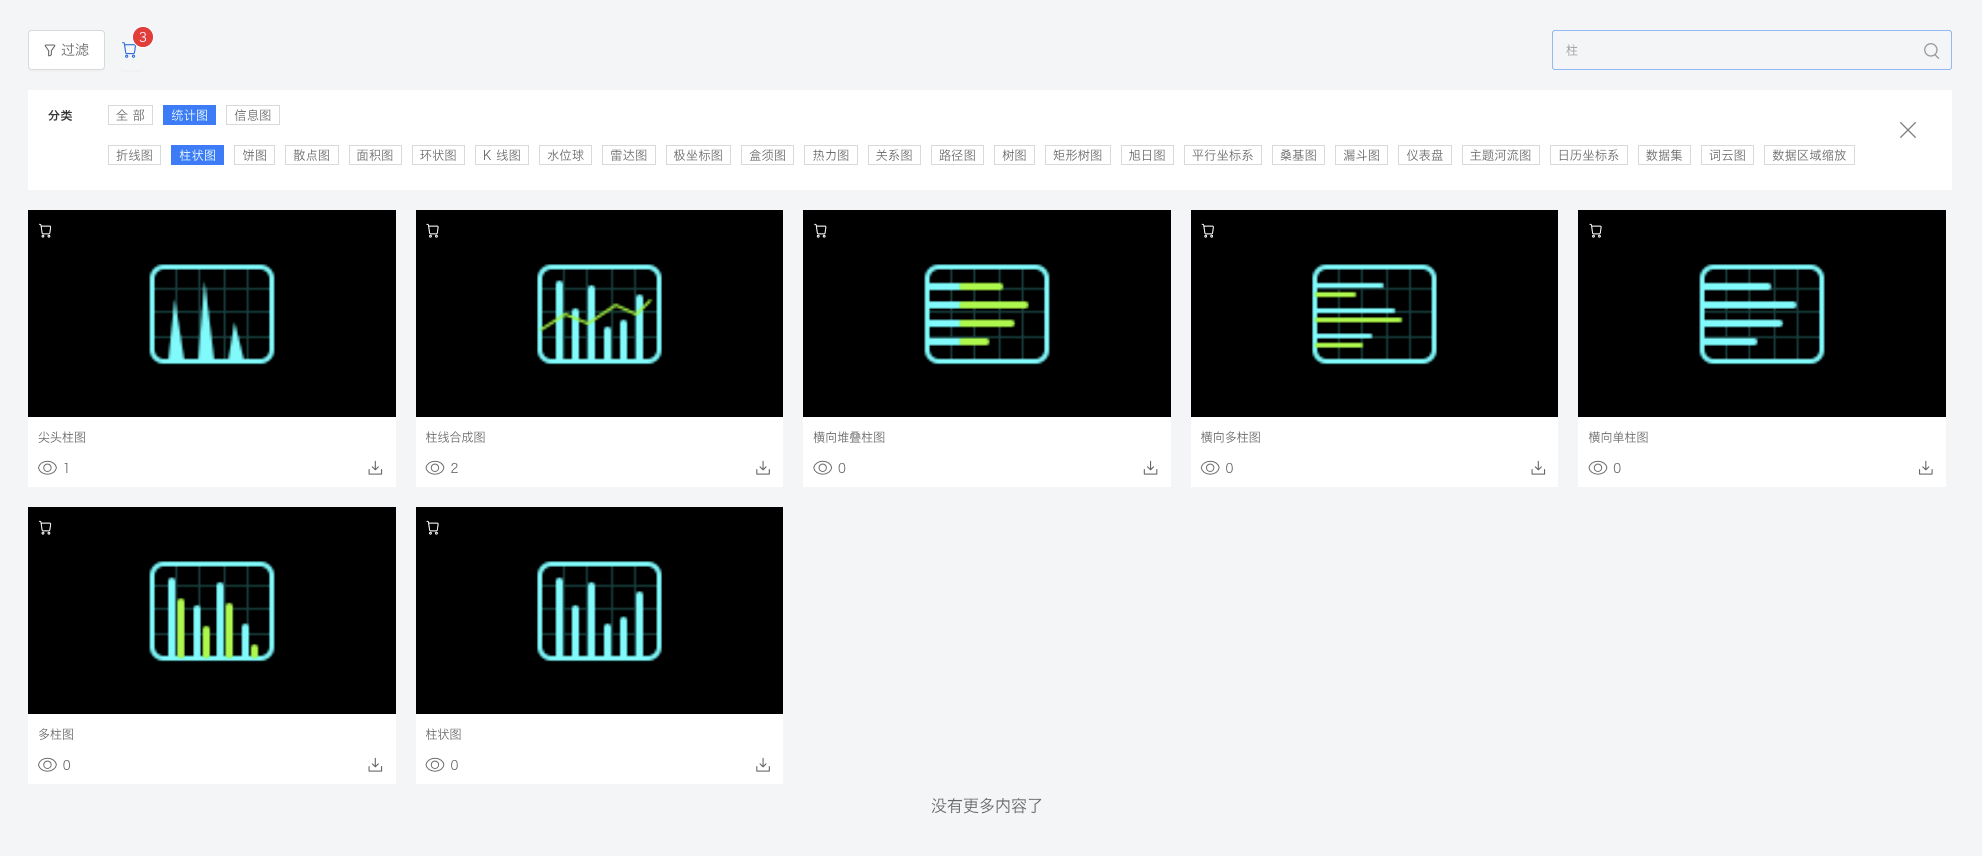This screenshot has width=1982, height=856.
Task: Choose the 数据区域缩放 tag
Action: point(1809,155)
